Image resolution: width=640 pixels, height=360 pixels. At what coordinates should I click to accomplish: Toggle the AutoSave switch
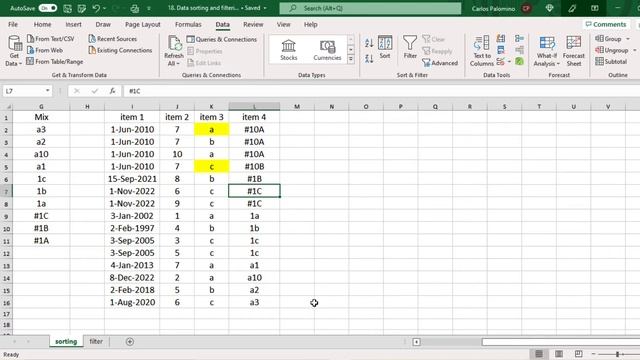point(48,8)
